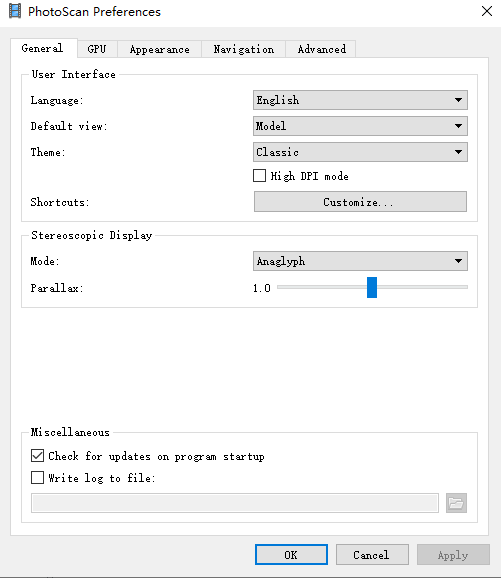The height and width of the screenshot is (578, 501).
Task: Expand the Default view combo box
Action: pos(360,126)
